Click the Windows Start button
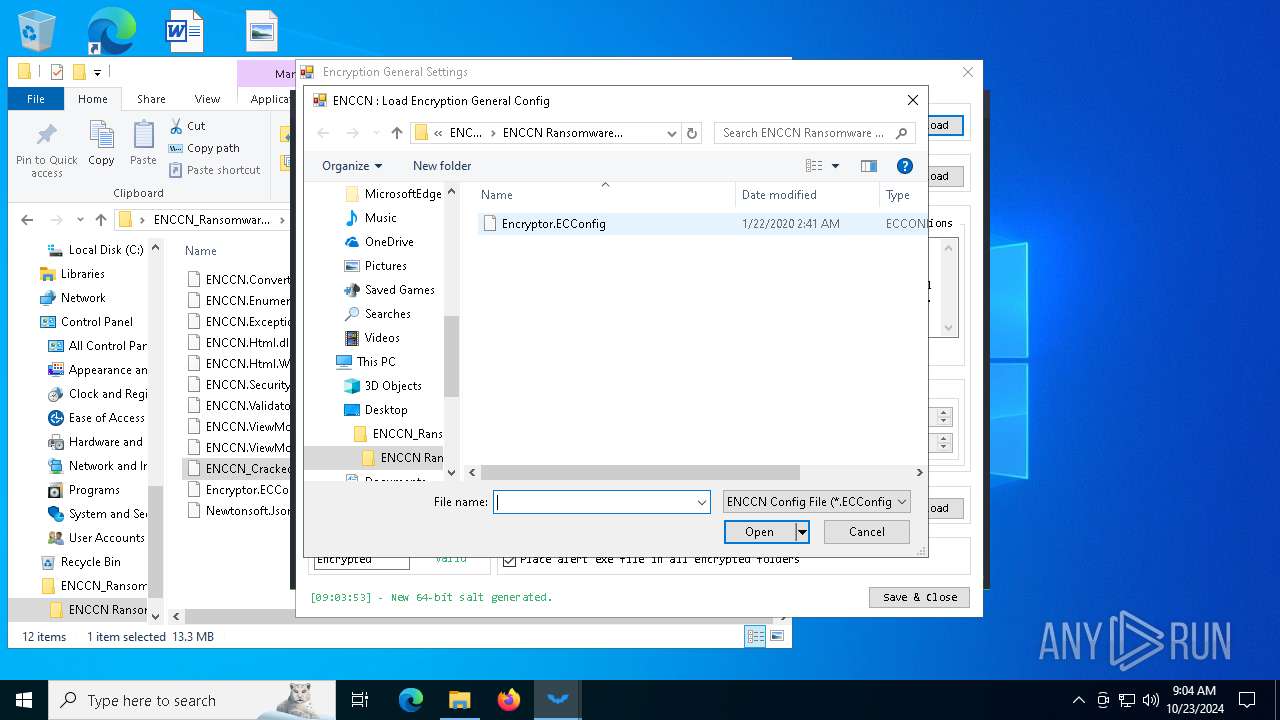This screenshot has height=720, width=1280. (24, 700)
